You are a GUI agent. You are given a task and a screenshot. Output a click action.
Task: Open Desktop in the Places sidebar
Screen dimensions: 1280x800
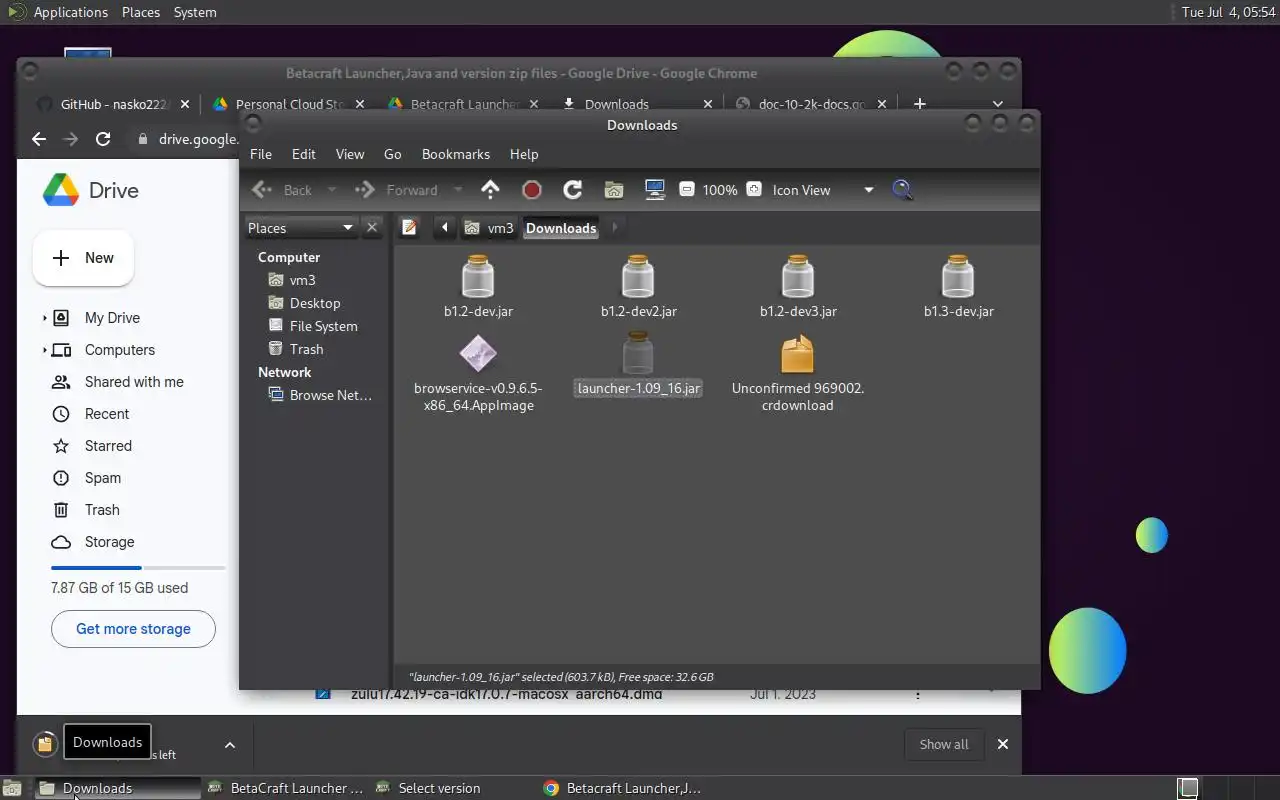tap(314, 303)
